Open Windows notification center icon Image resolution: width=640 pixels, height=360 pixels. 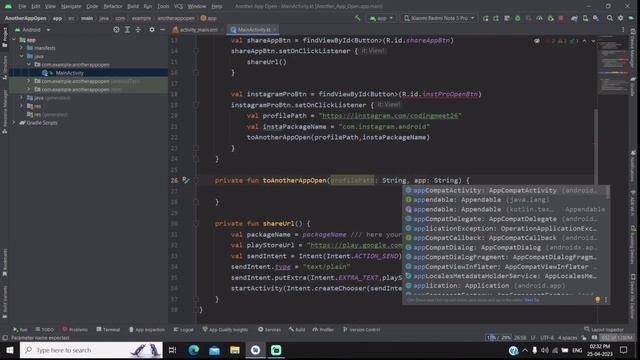623,350
